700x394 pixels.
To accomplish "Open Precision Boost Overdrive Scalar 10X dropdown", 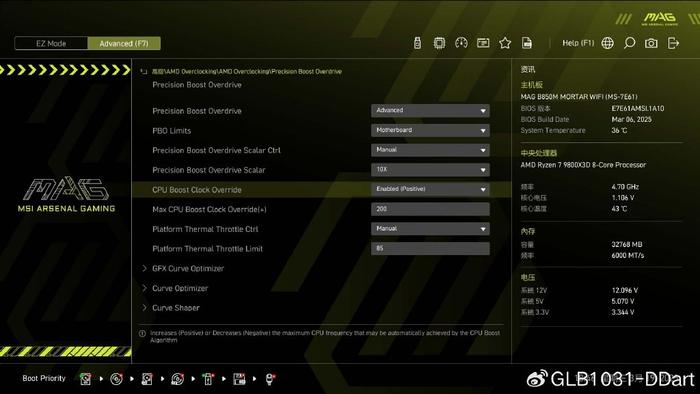I will [430, 170].
